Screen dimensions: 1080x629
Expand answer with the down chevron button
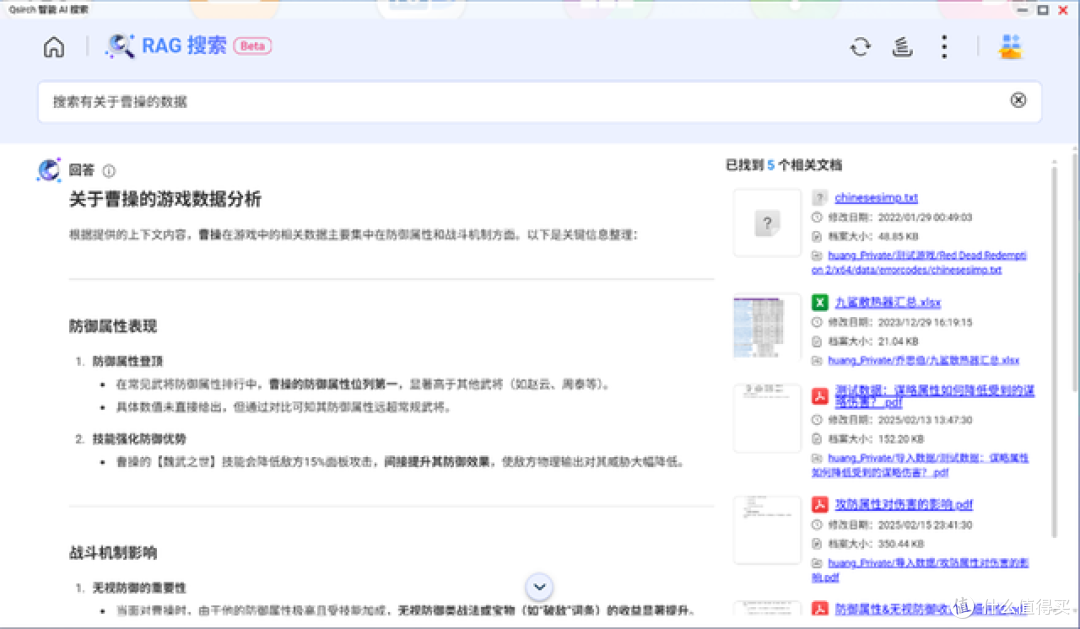[539, 587]
